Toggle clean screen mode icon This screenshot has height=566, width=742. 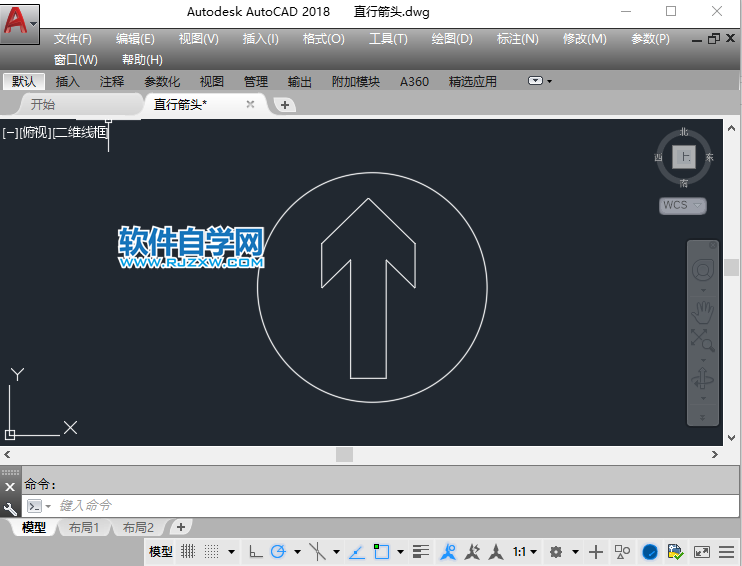(702, 552)
